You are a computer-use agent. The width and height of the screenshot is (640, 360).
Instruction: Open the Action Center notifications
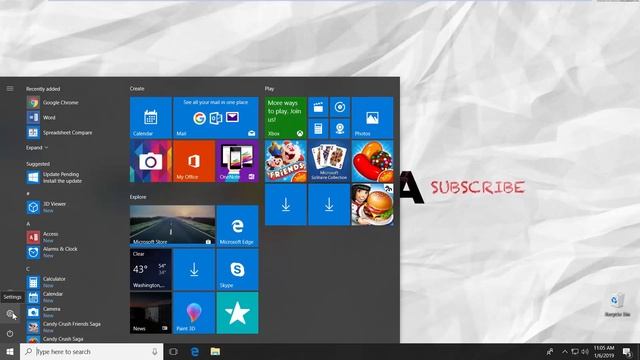[627, 351]
